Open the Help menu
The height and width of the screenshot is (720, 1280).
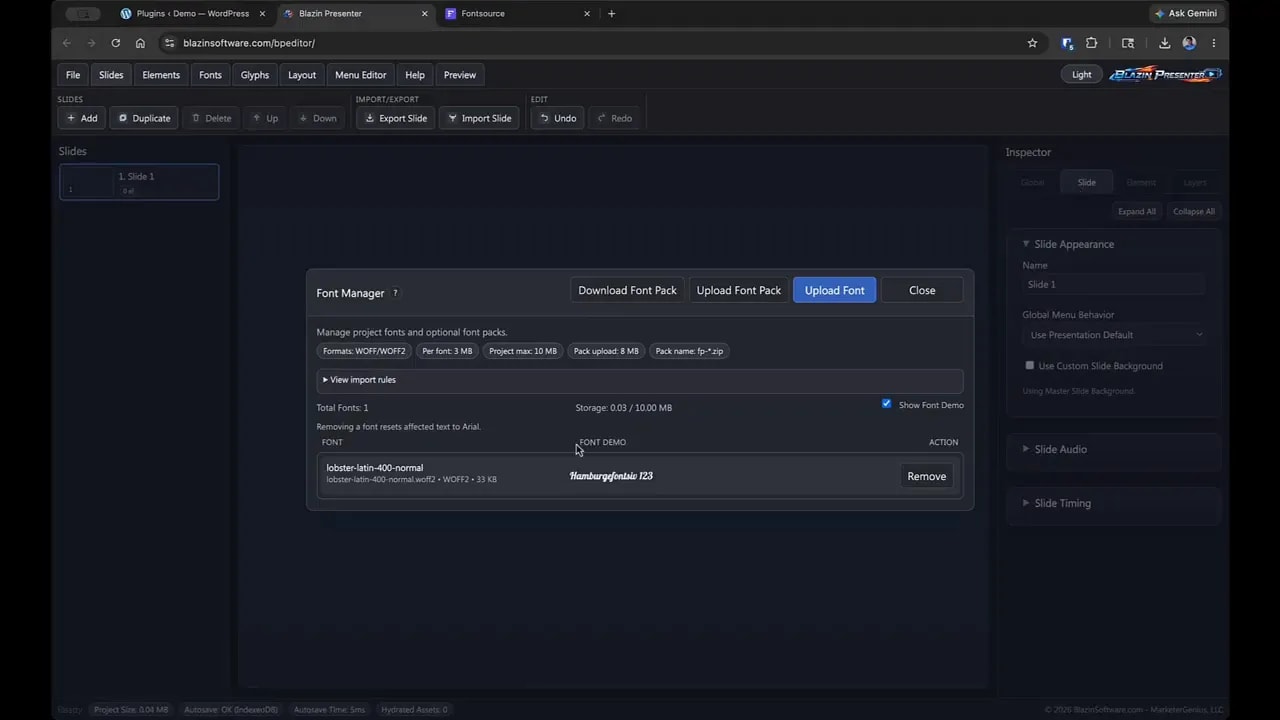coord(415,75)
